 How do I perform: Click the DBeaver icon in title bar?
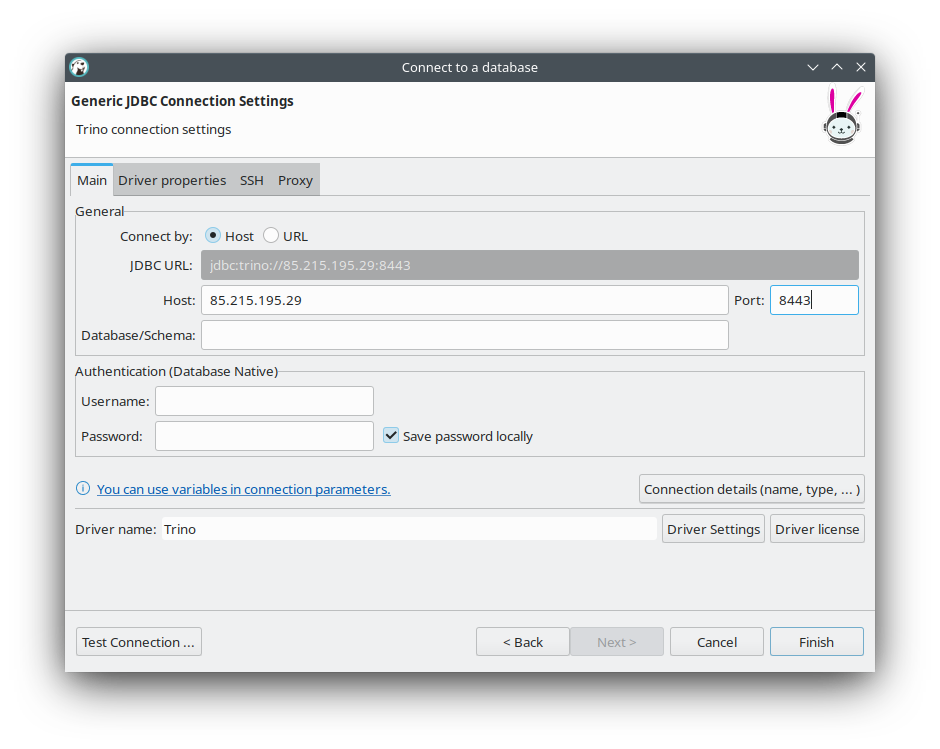point(79,67)
